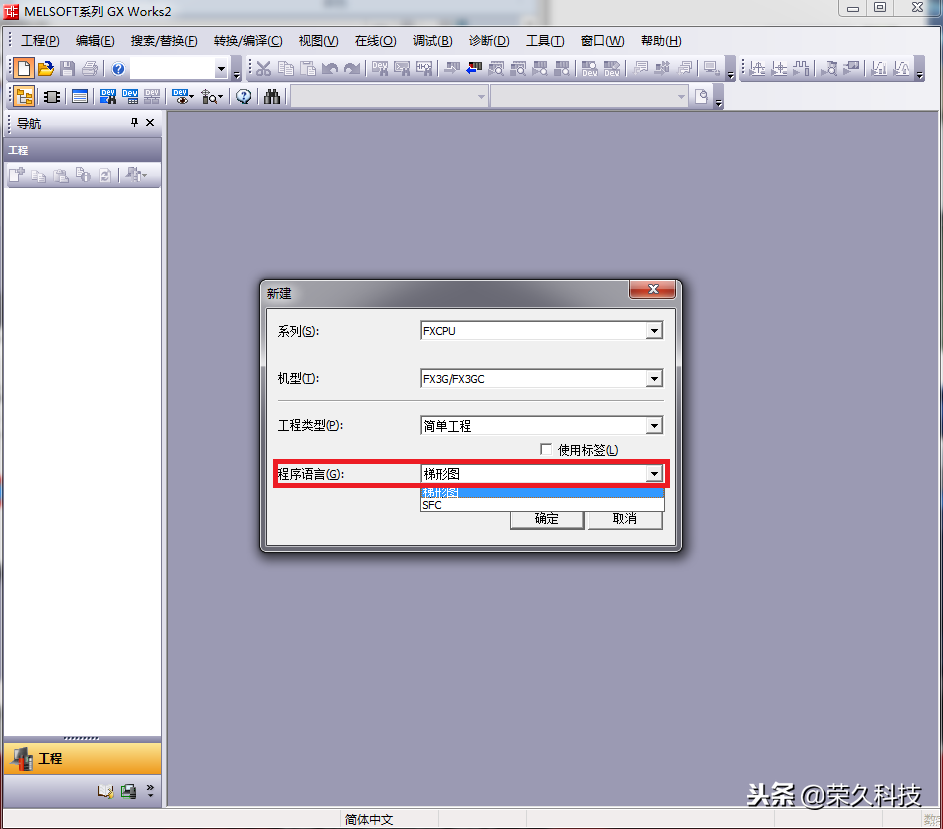Click the Save Project disk icon

(x=67, y=68)
